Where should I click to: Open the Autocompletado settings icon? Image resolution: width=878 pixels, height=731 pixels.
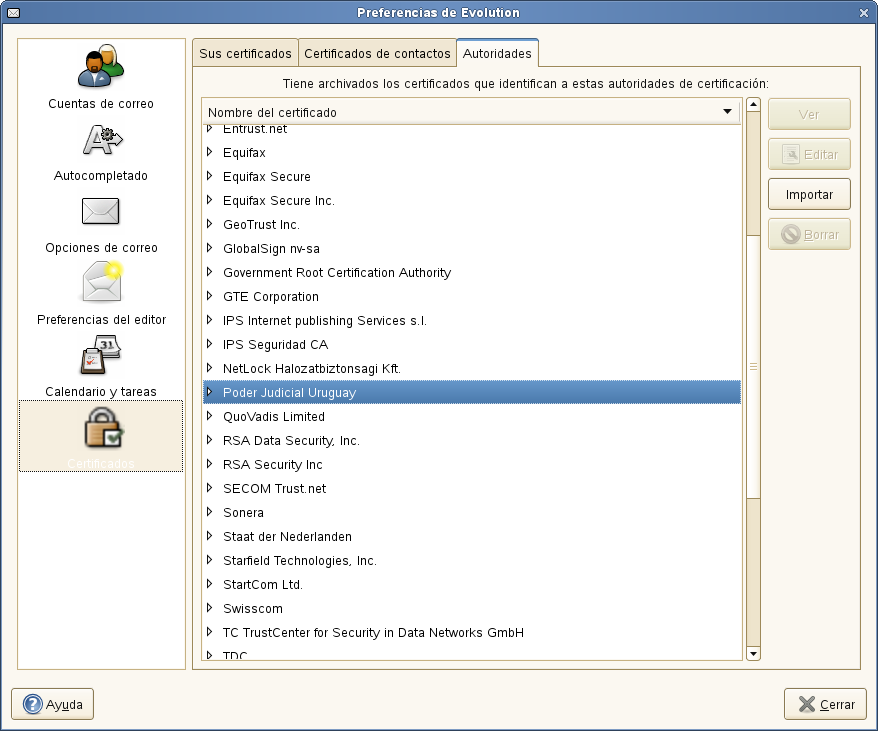click(102, 140)
